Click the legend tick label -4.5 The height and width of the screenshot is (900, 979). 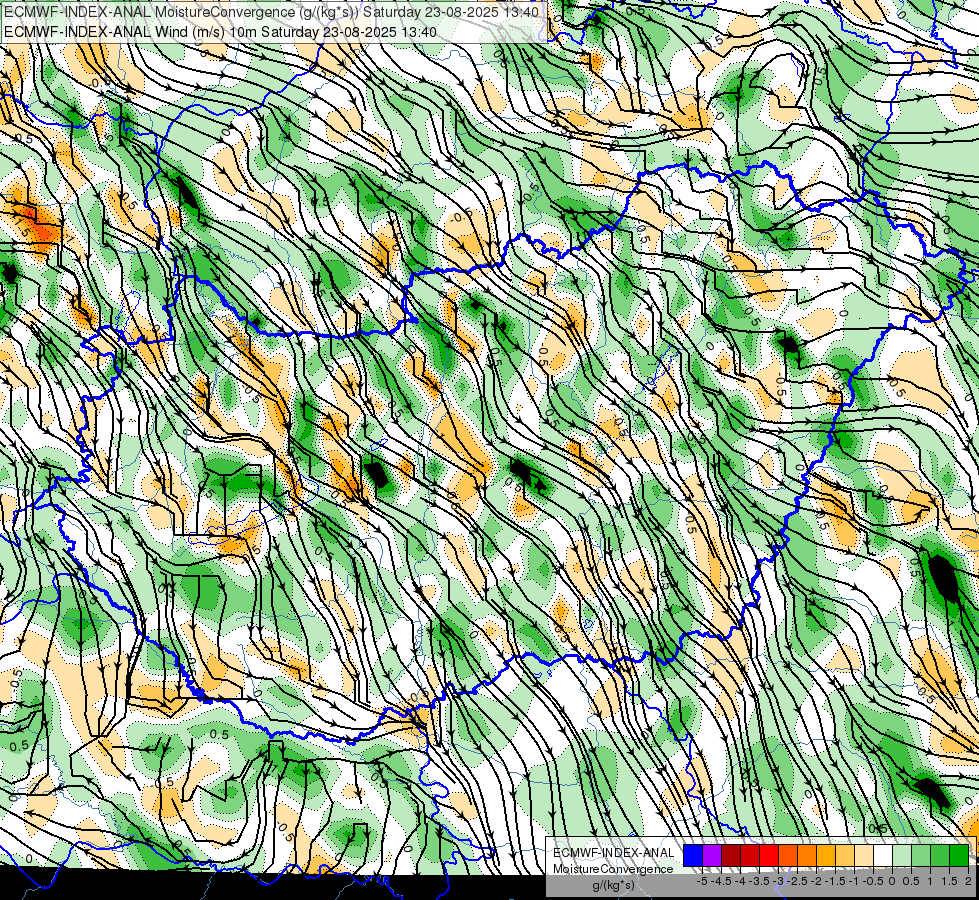click(721, 881)
